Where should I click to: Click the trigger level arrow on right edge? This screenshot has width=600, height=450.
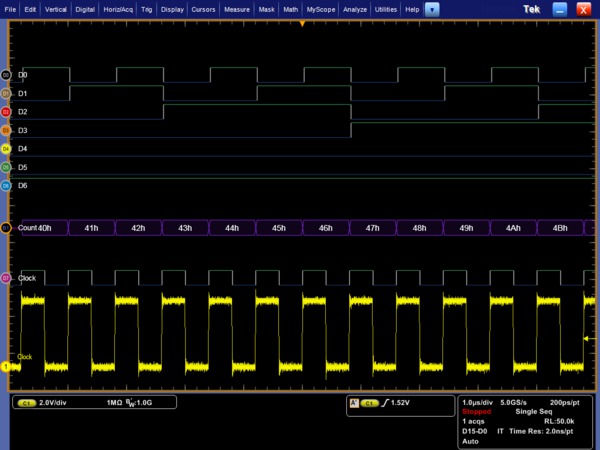586,340
